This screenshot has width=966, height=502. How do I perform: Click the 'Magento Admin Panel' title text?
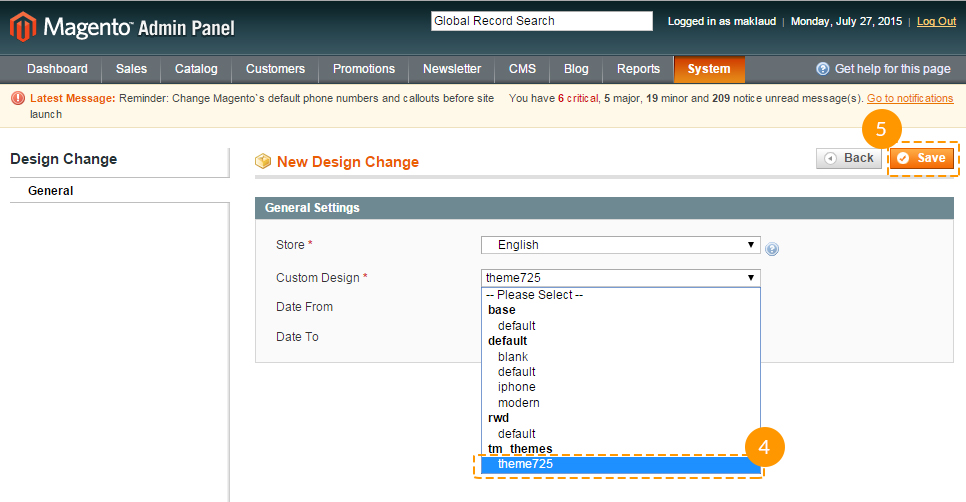point(139,28)
